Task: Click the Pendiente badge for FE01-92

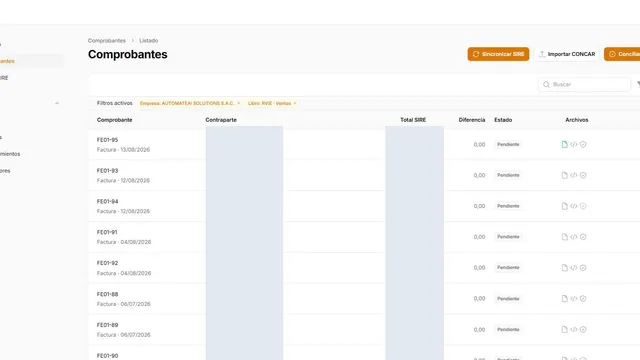Action: [x=508, y=268]
